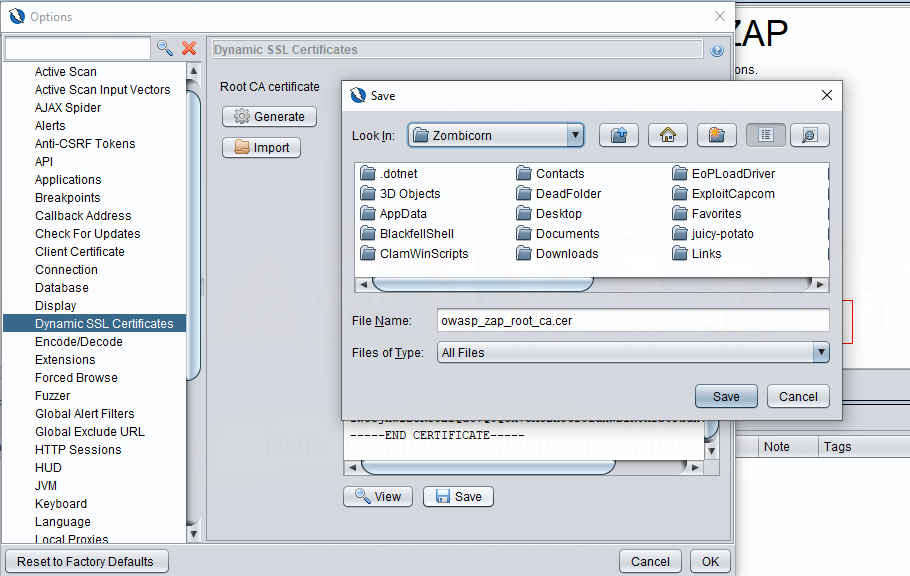The image size is (910, 576).
Task: Open Keyboard options
Action: pyautogui.click(x=61, y=504)
